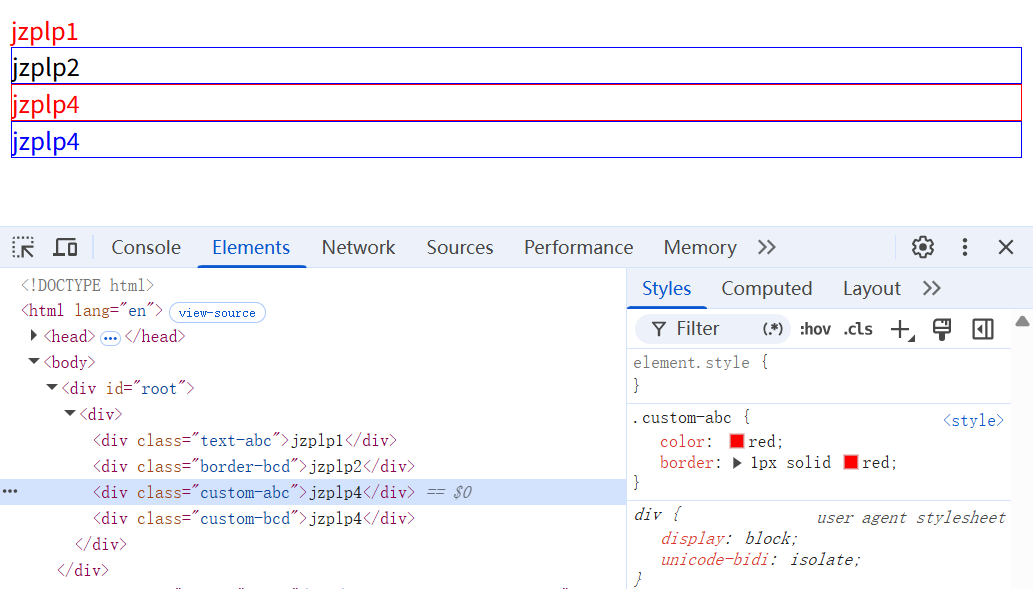Select the Styles sub-tab
This screenshot has height=589, width=1033.
[666, 289]
